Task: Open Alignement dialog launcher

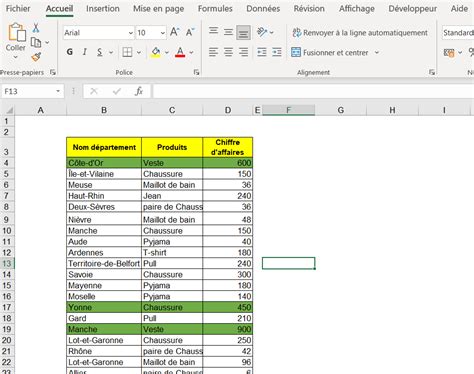Action: click(432, 72)
